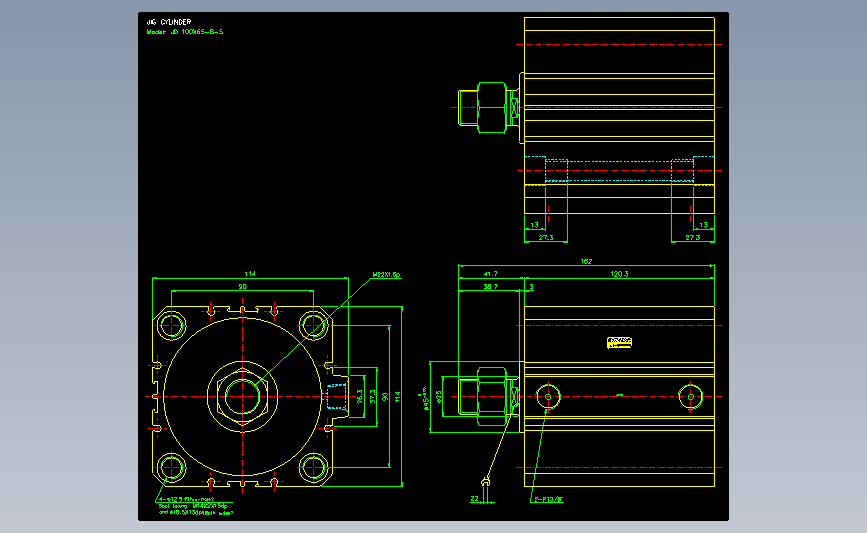Select the right port circle in side view
Screen dimensions: 867x533
click(691, 396)
